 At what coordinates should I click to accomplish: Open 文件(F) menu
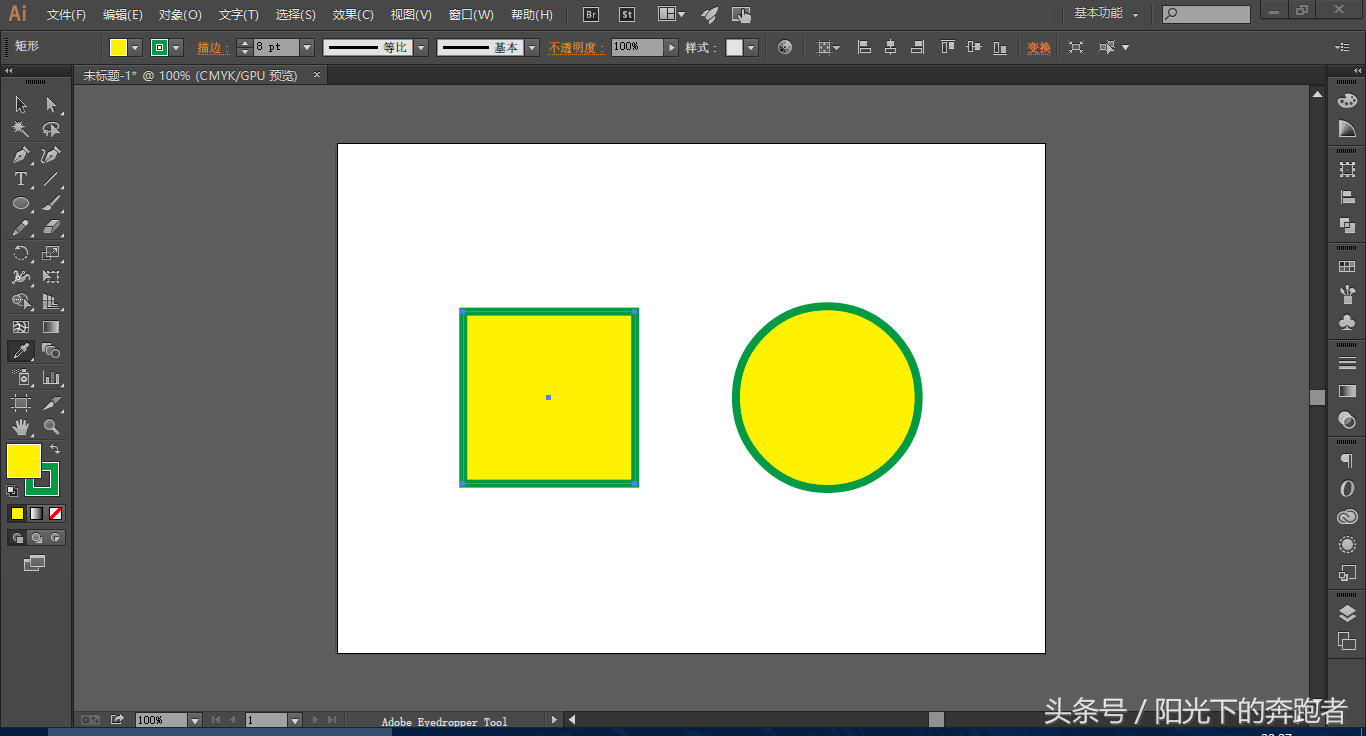pos(66,15)
